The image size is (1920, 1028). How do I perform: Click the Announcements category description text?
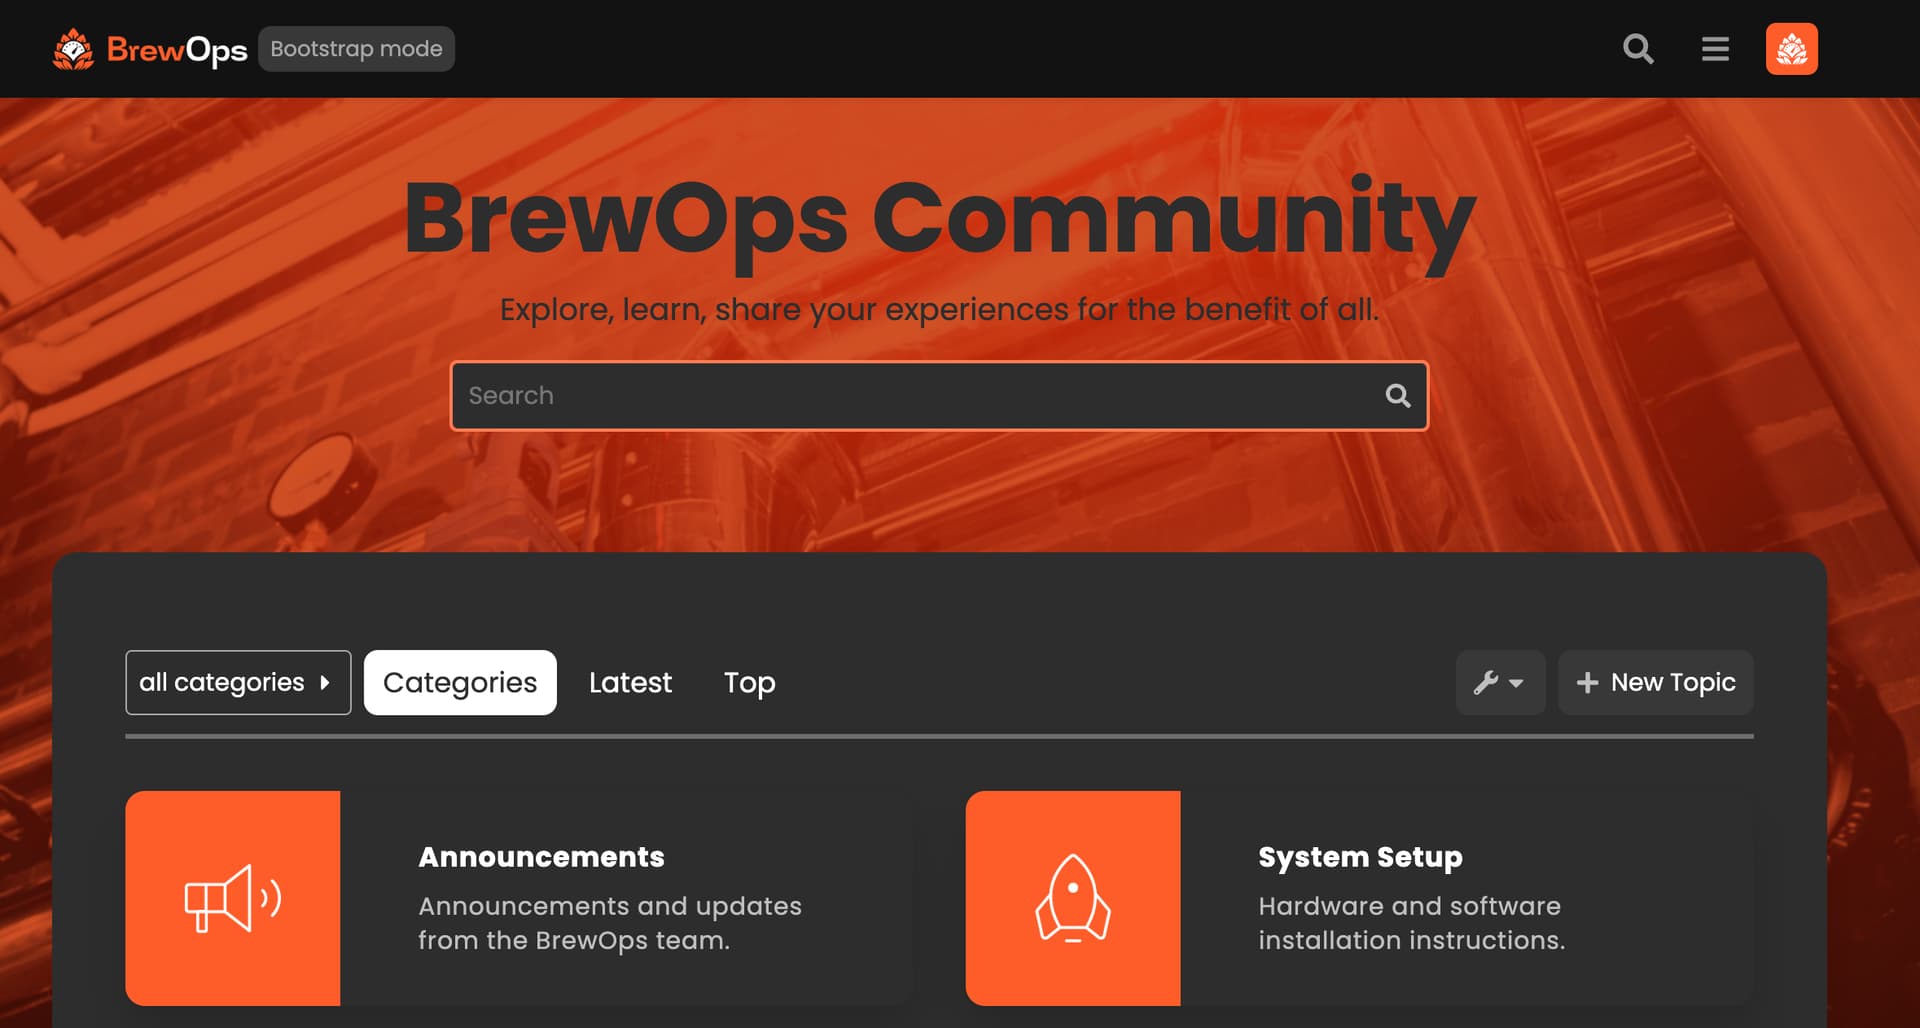click(609, 923)
